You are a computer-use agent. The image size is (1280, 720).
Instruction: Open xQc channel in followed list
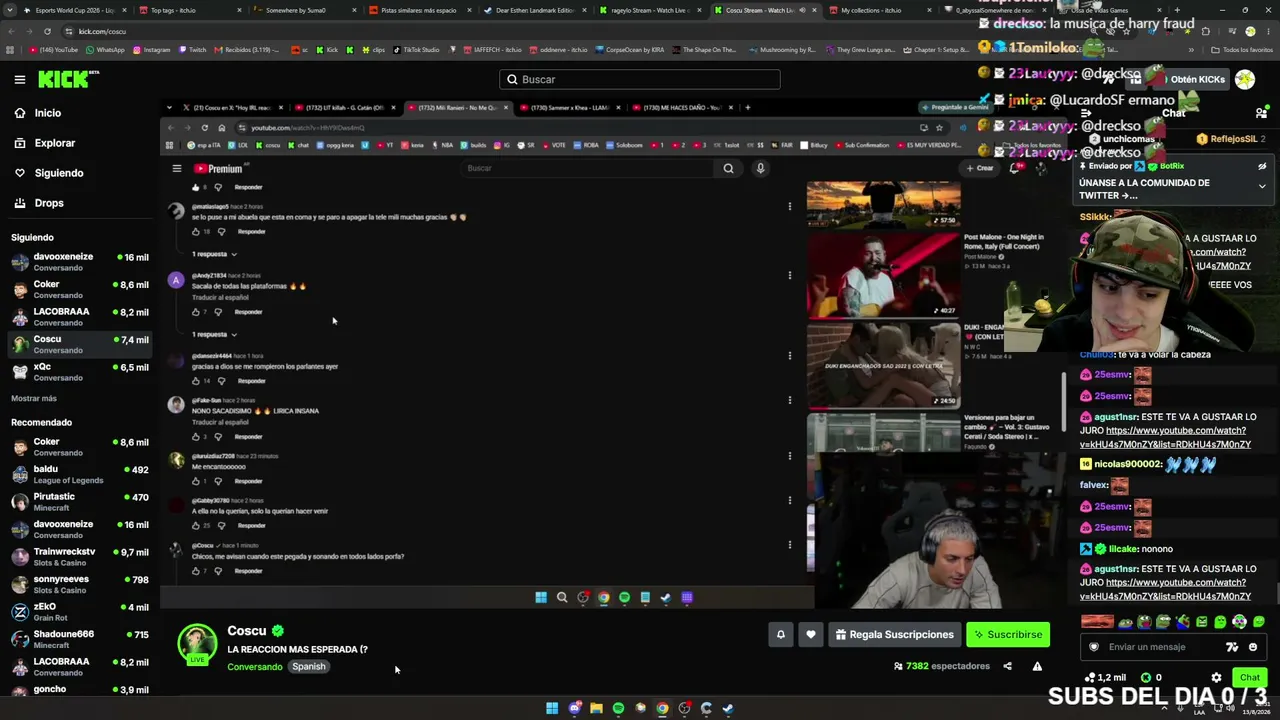[x=80, y=372]
